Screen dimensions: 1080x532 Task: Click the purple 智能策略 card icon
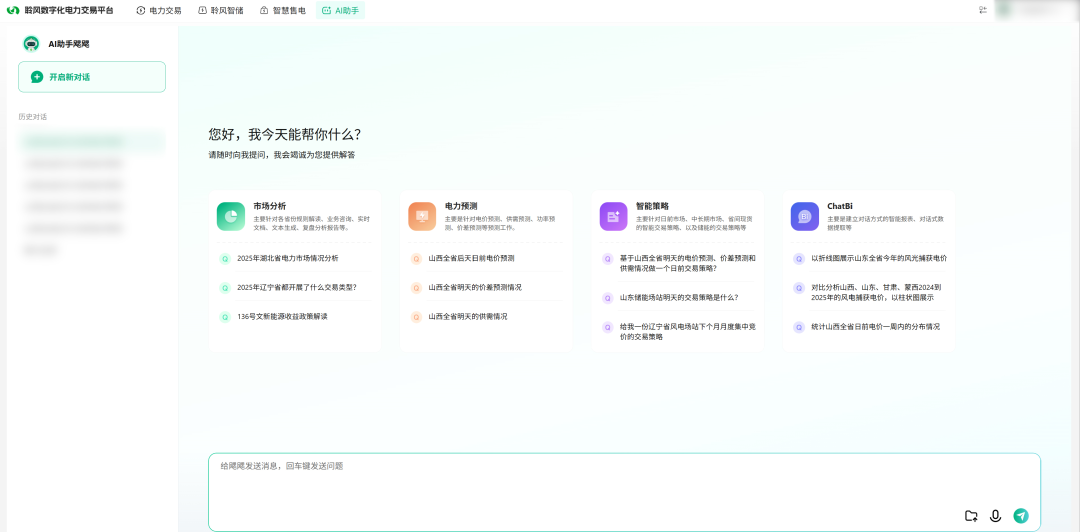click(x=613, y=216)
